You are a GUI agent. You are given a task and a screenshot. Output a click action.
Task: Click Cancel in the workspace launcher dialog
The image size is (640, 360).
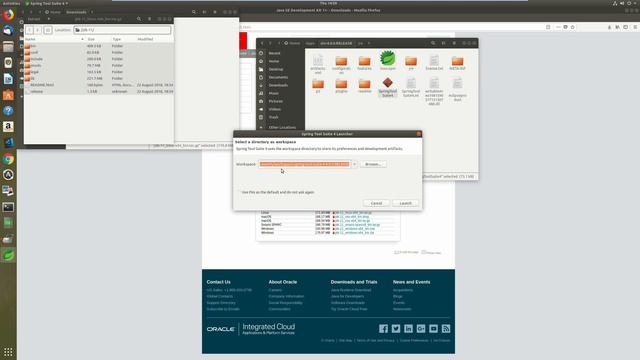(376, 203)
